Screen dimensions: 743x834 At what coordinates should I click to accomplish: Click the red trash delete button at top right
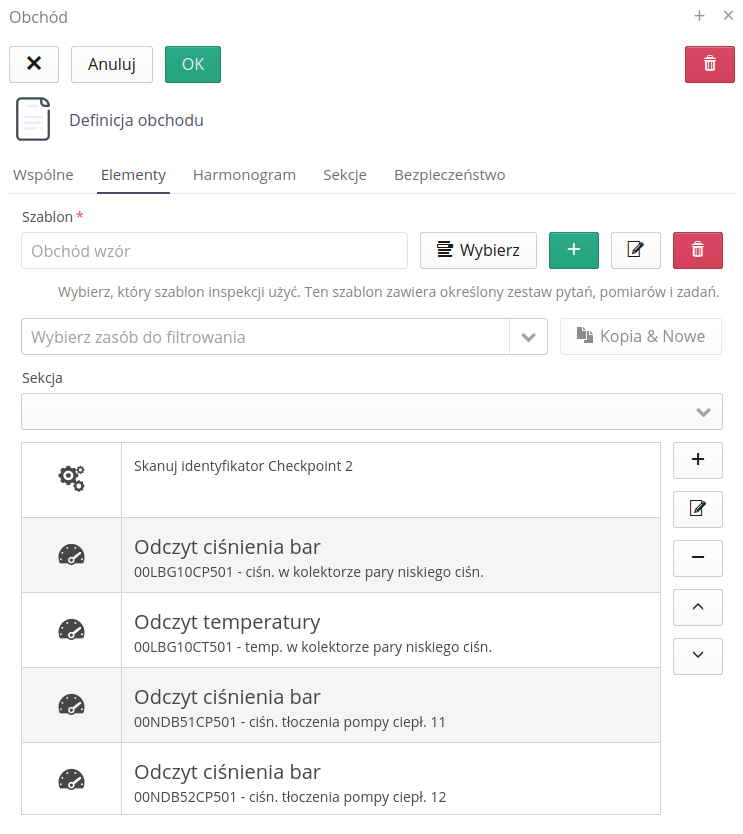[709, 64]
